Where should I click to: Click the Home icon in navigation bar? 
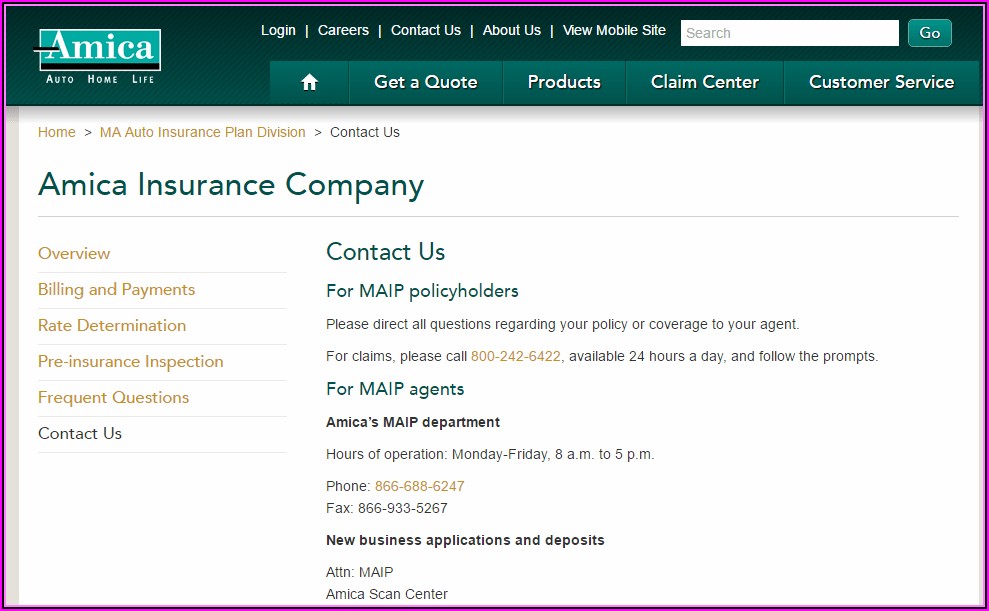(309, 83)
